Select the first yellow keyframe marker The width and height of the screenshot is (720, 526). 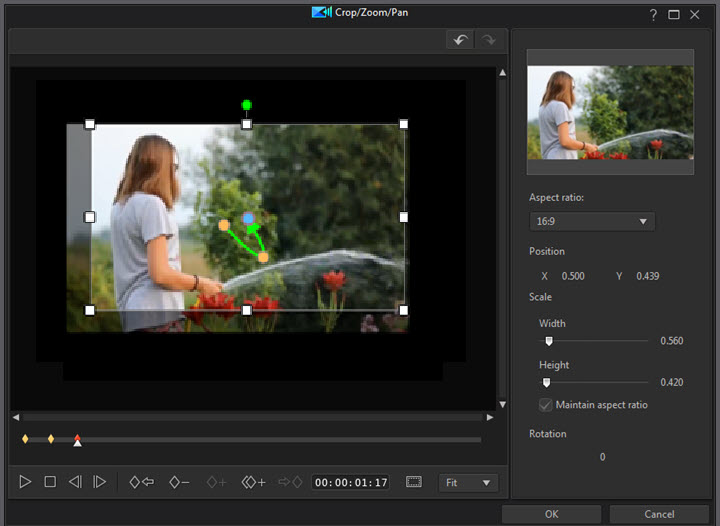(25, 438)
